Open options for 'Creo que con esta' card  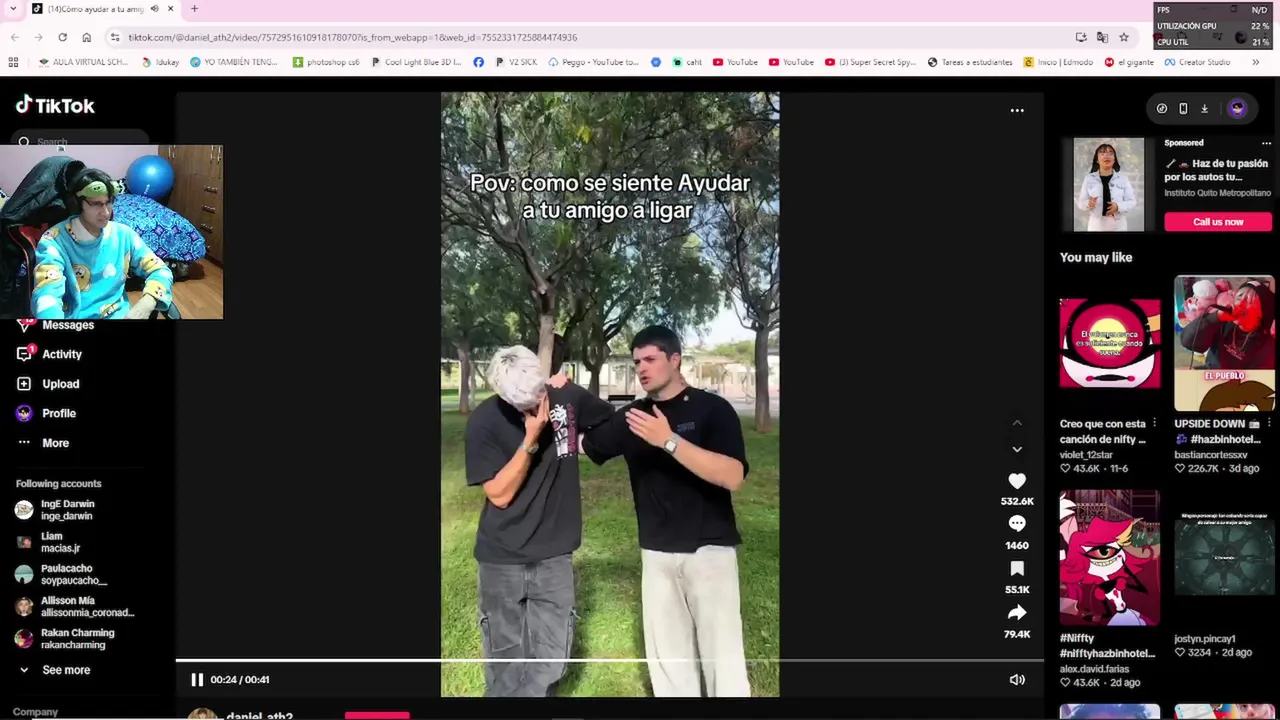[x=1155, y=423]
